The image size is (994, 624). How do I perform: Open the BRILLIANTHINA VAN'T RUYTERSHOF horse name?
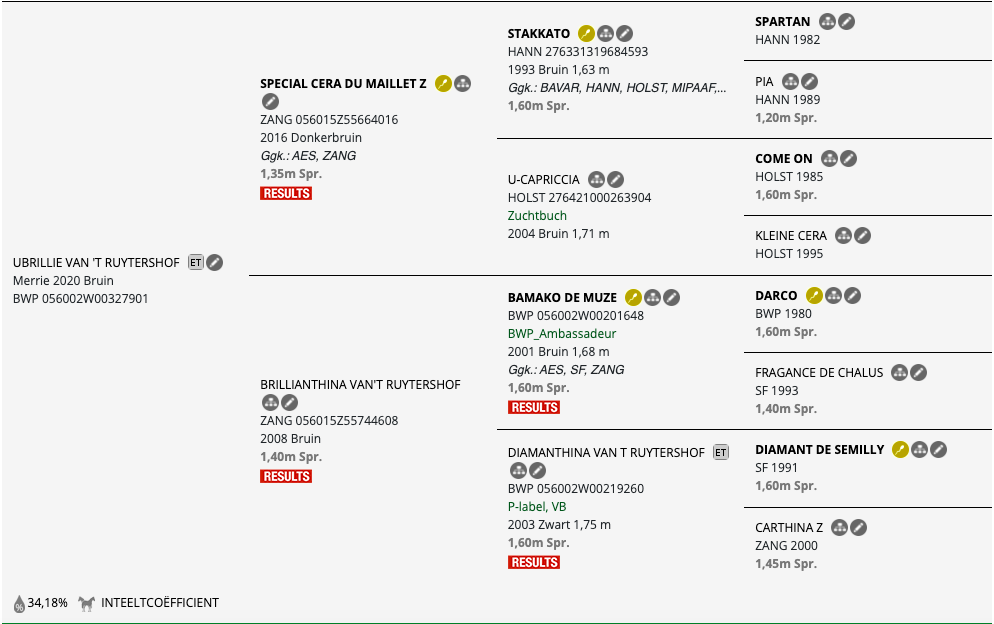tap(360, 385)
